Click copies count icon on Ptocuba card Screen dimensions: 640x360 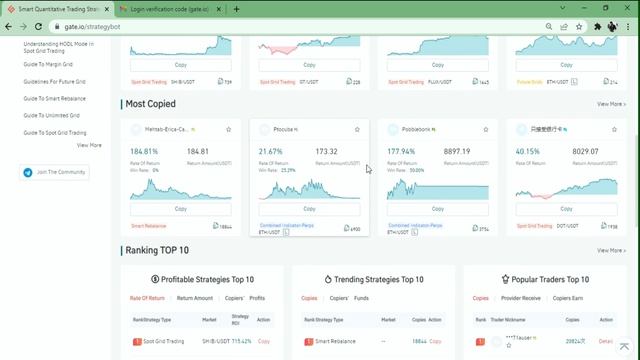point(347,228)
